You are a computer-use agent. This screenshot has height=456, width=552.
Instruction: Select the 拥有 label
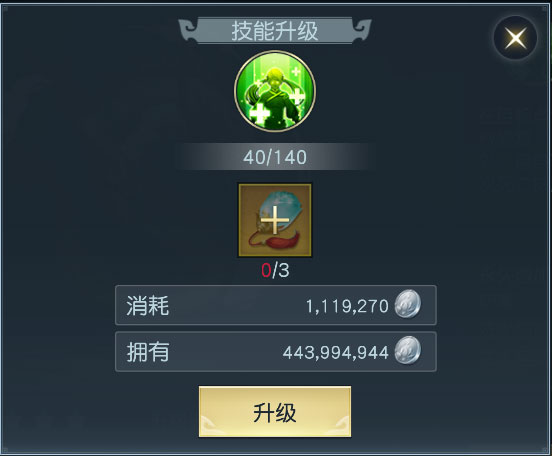coord(148,352)
